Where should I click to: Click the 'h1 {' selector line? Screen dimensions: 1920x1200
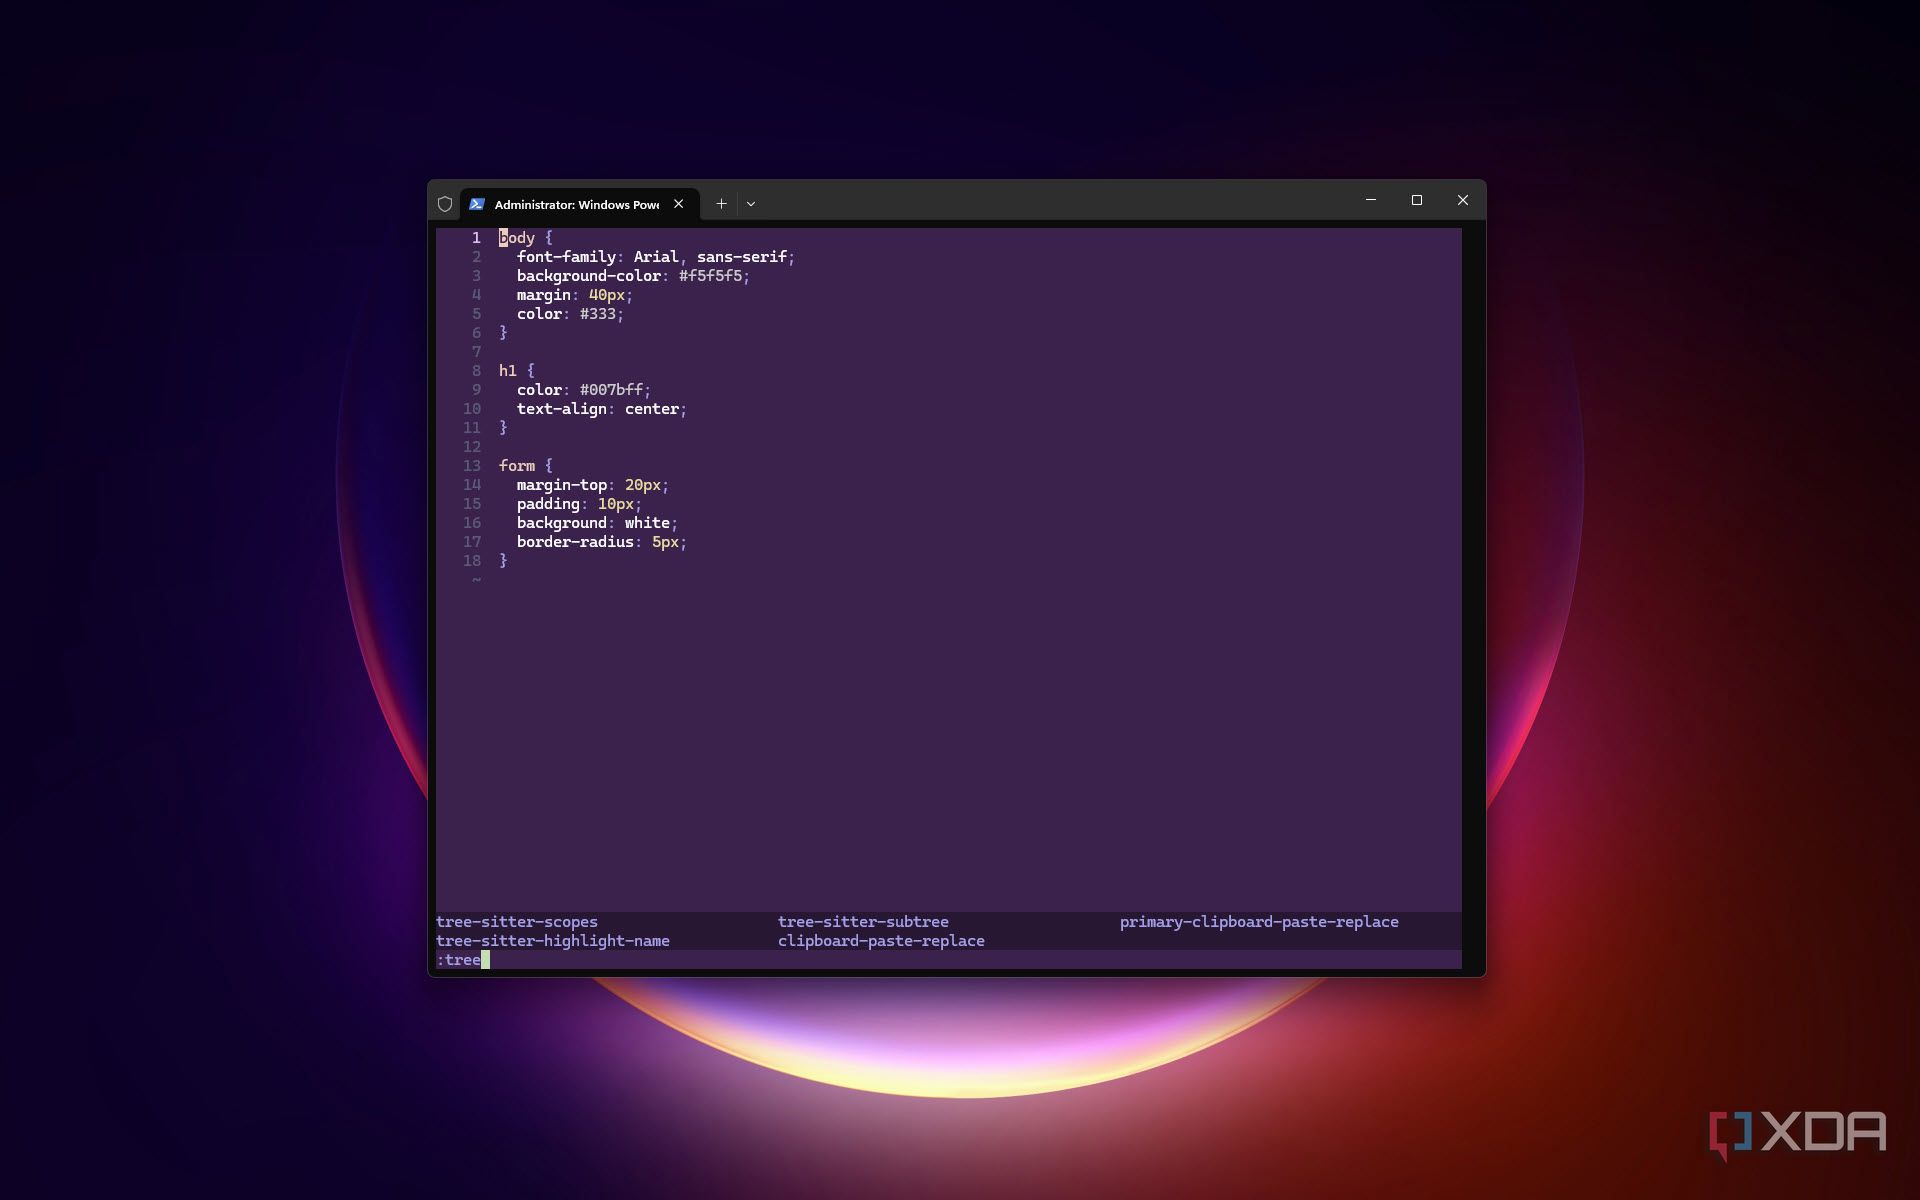coord(517,371)
